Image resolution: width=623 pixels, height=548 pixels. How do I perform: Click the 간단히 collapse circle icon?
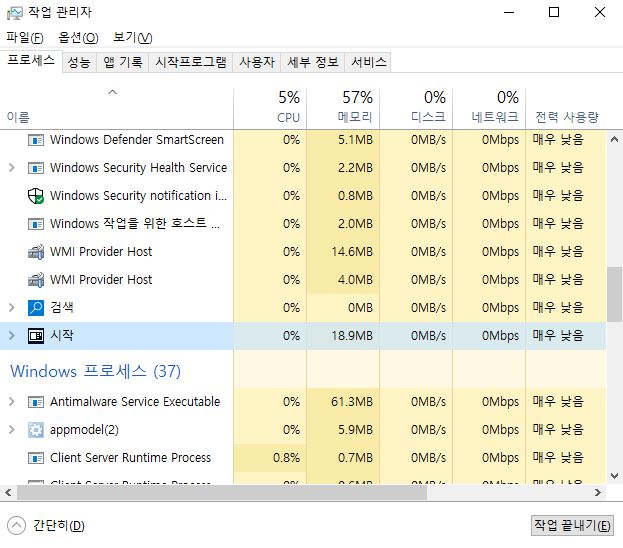point(16,526)
